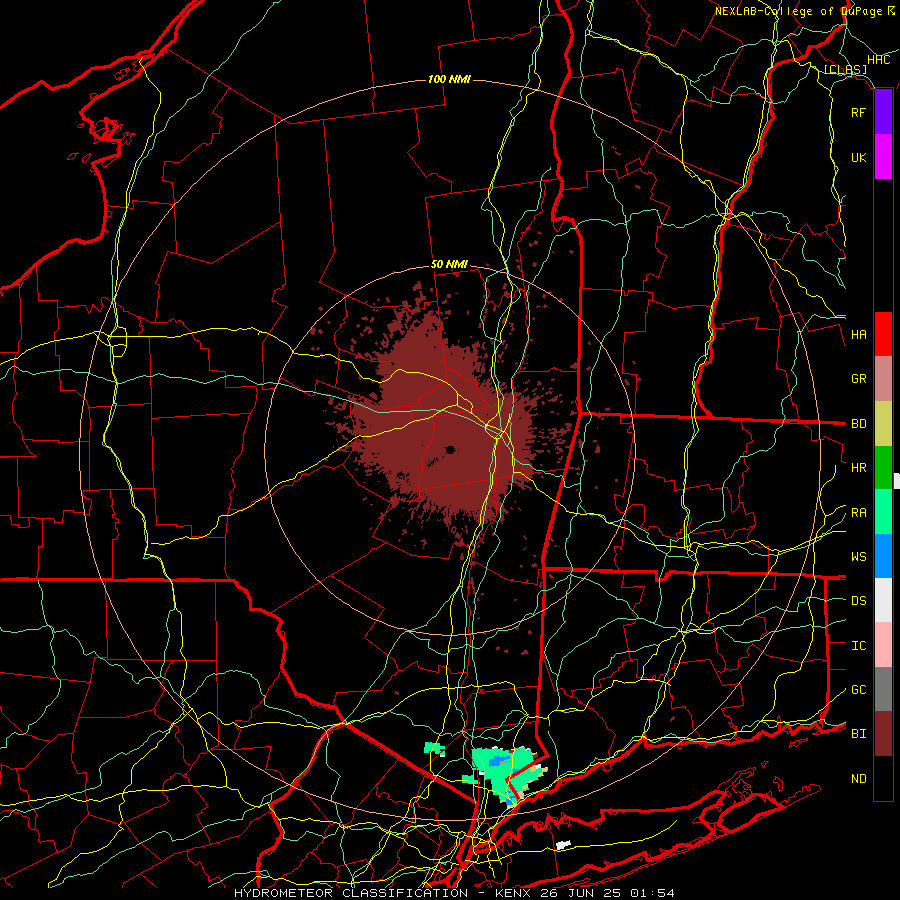This screenshot has height=900, width=900.
Task: Click the RF legend label
Action: point(858,112)
